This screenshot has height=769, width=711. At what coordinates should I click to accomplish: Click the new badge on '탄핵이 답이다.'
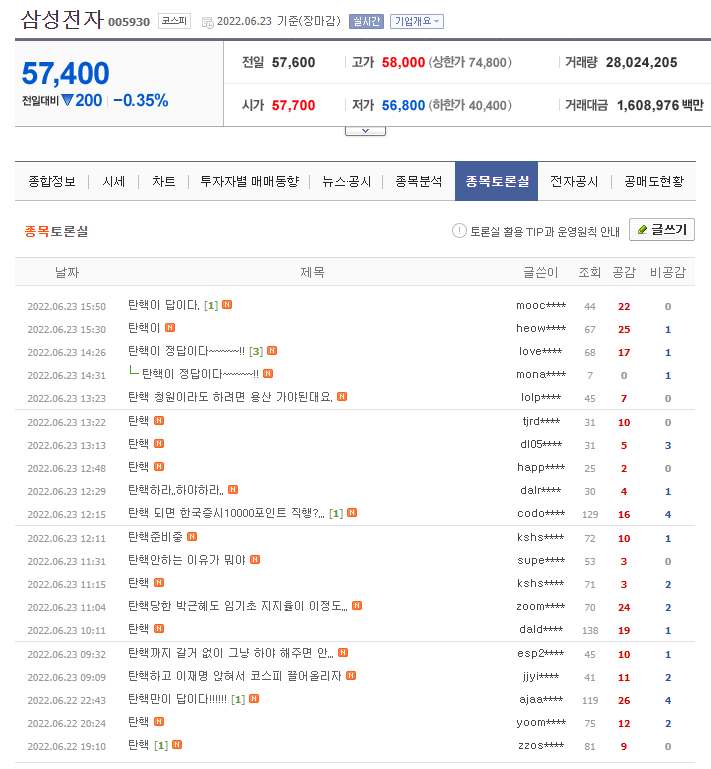[x=227, y=305]
